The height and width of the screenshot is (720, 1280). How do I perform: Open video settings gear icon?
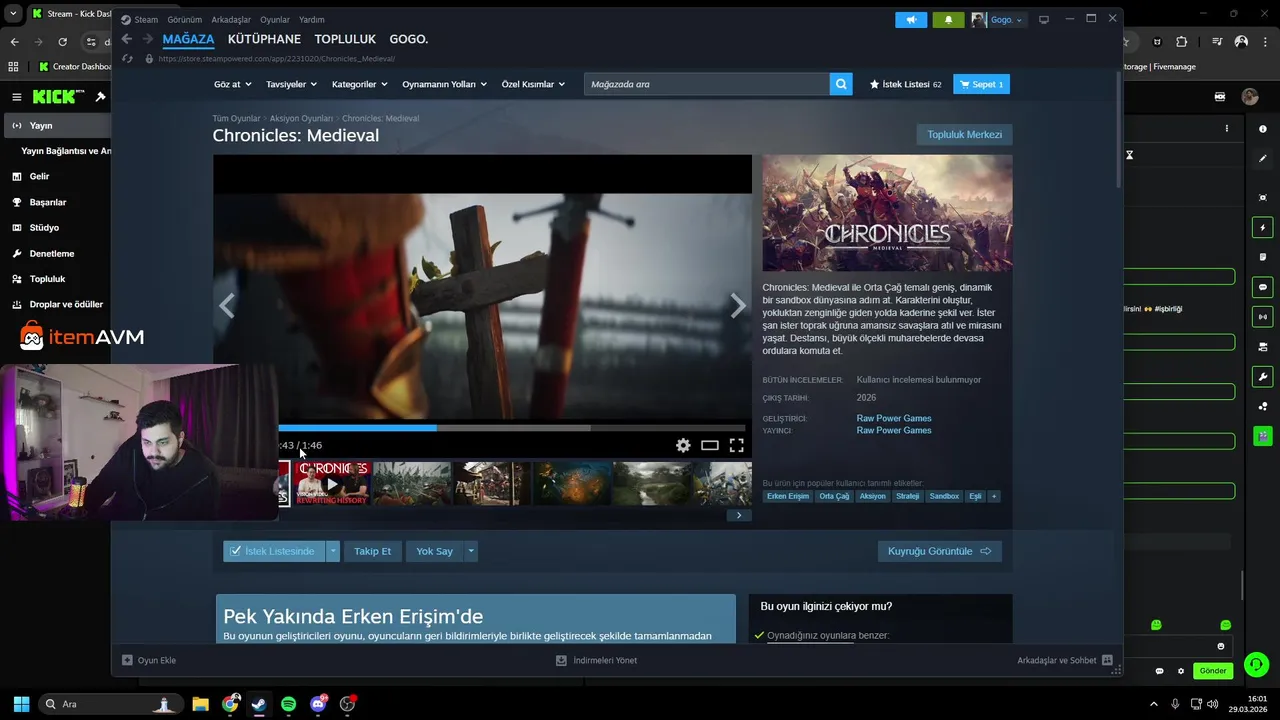pyautogui.click(x=683, y=445)
